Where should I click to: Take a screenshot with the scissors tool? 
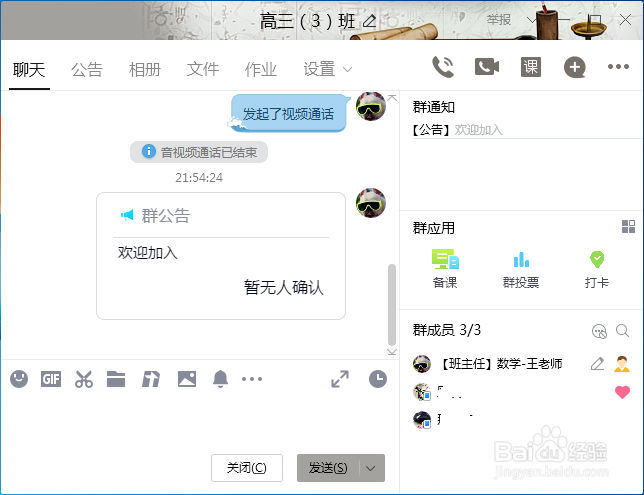(84, 379)
